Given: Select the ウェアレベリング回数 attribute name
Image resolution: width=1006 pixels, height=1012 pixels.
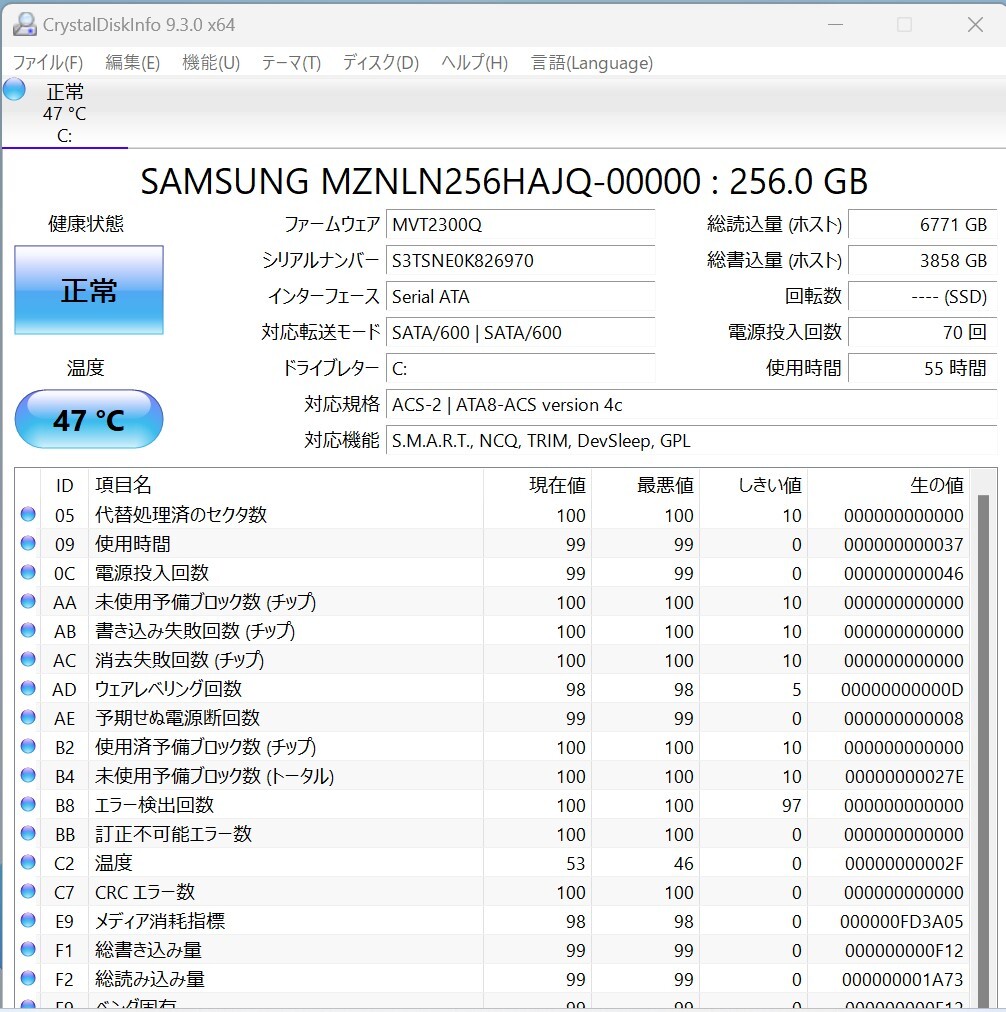Looking at the screenshot, I should point(168,689).
